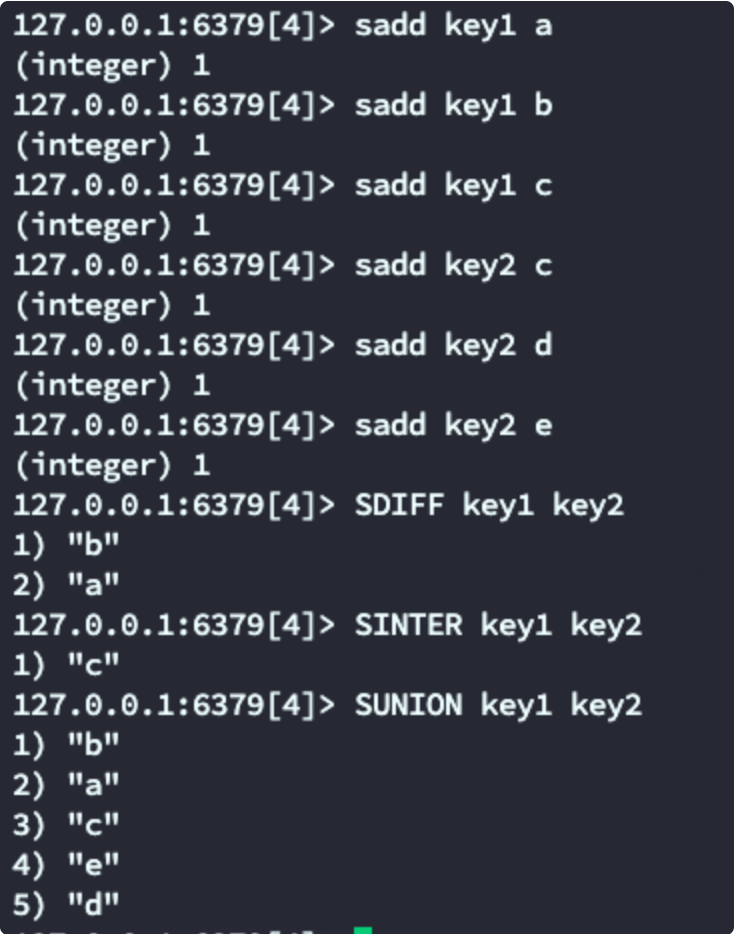The image size is (734, 934).
Task: Click the 'sadd key1 b' command text
Action: pos(453,106)
